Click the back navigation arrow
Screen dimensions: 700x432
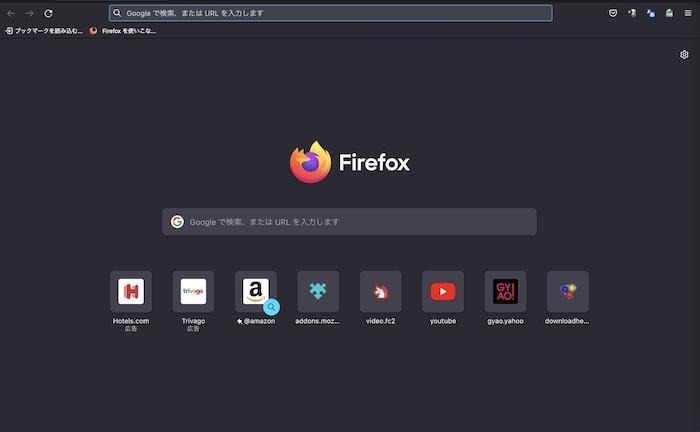click(11, 13)
